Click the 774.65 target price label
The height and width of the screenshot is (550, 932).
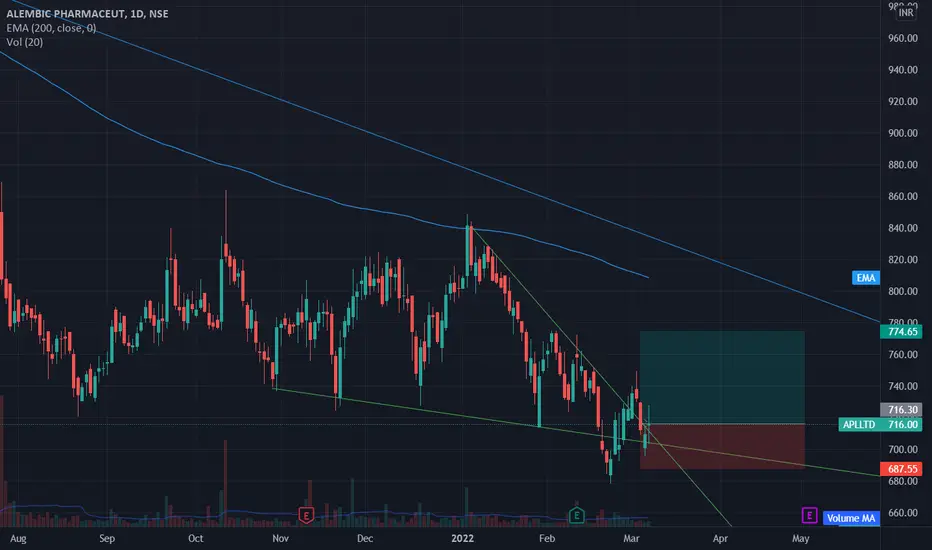(x=901, y=332)
